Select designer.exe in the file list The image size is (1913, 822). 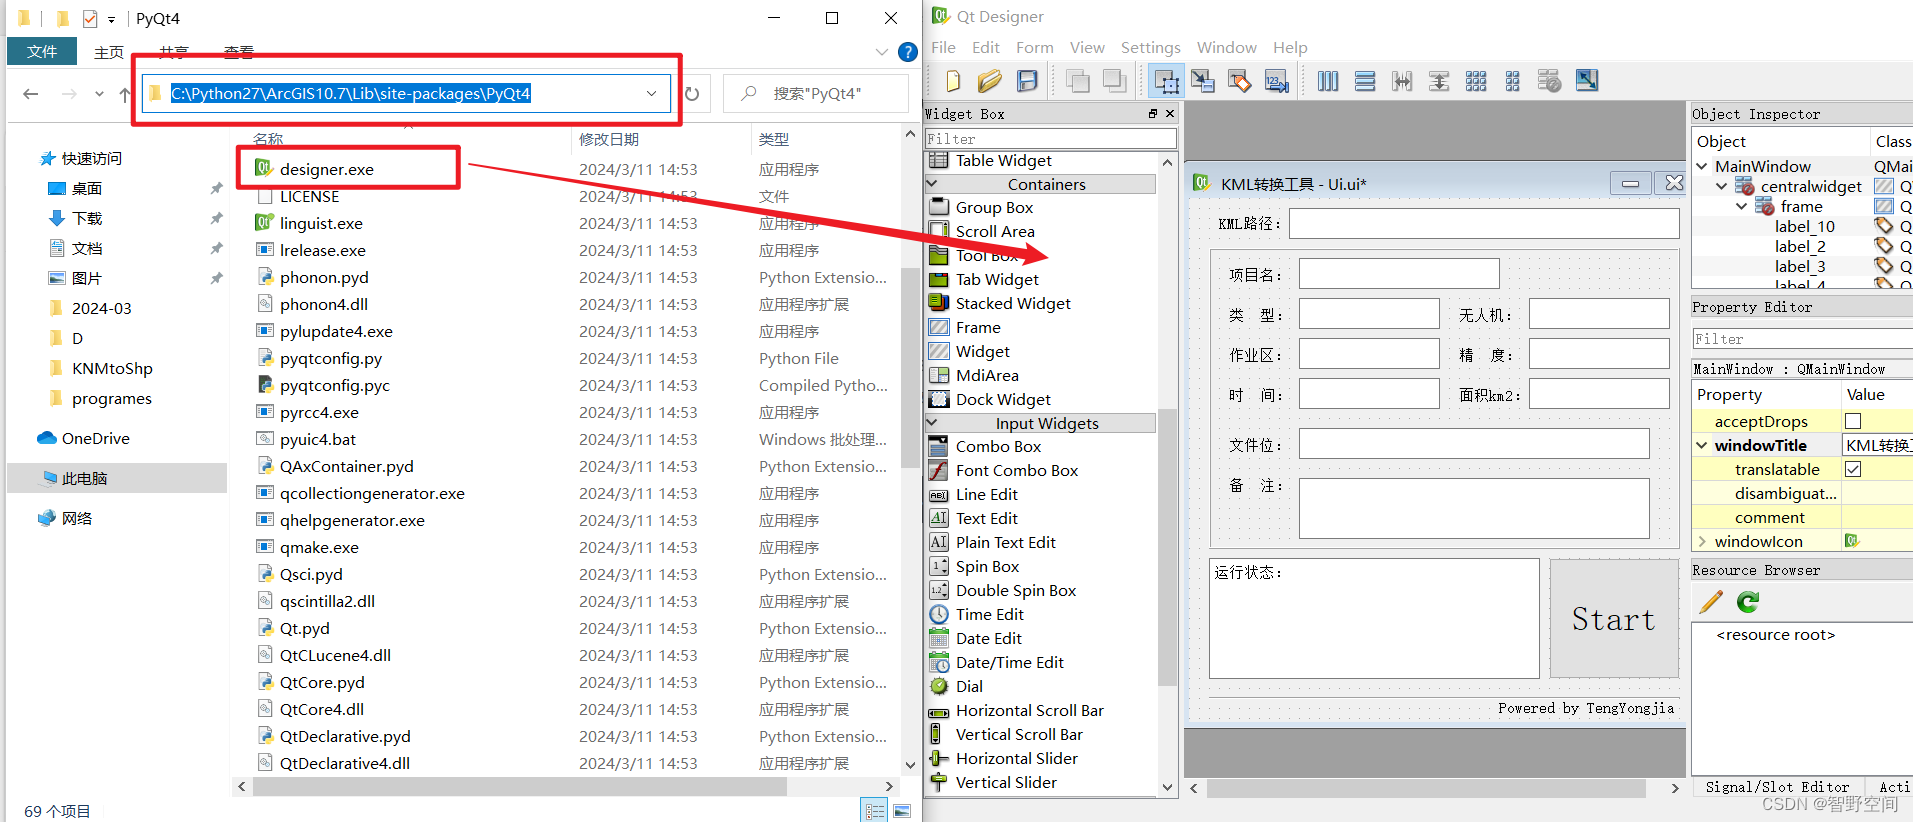(326, 170)
